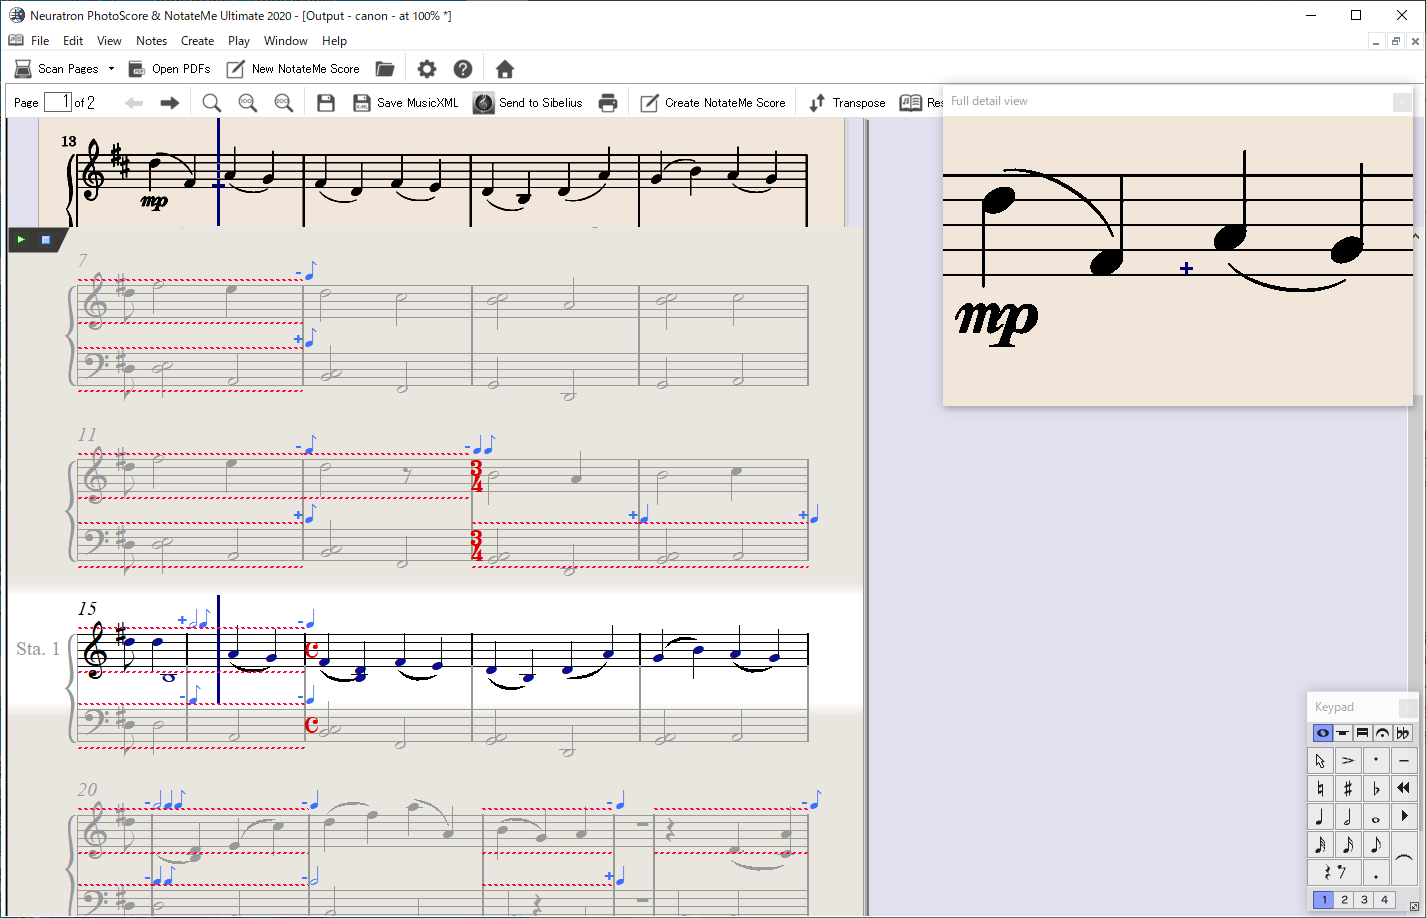This screenshot has height=918, width=1426.
Task: Toggle voice 2 on the Keypad
Action: click(1344, 900)
